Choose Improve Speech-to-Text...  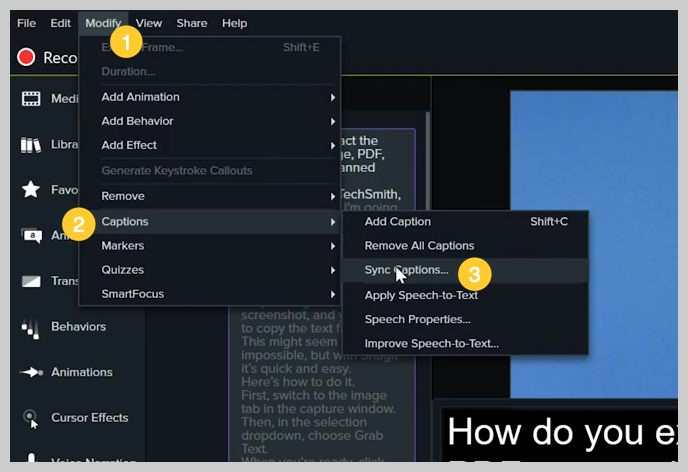pyautogui.click(x=465, y=343)
